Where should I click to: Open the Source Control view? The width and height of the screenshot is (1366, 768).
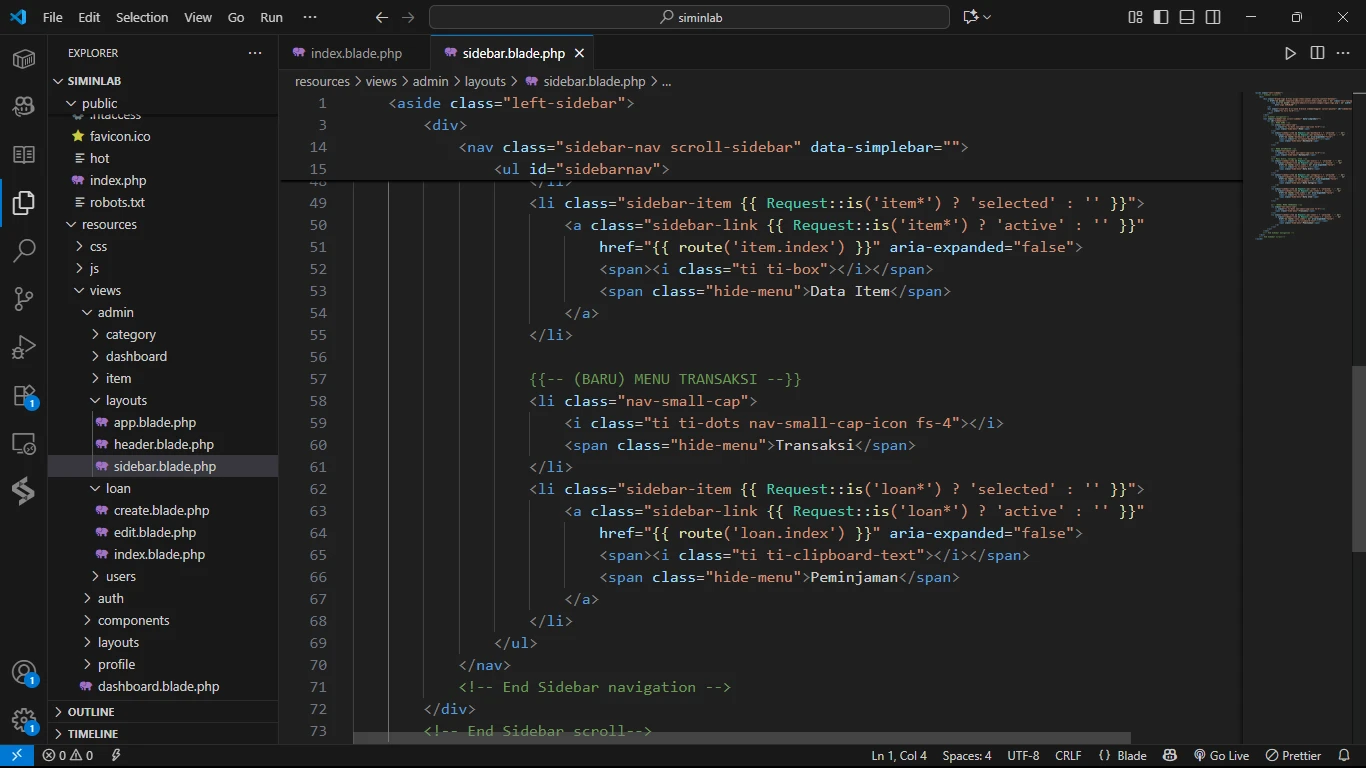24,298
